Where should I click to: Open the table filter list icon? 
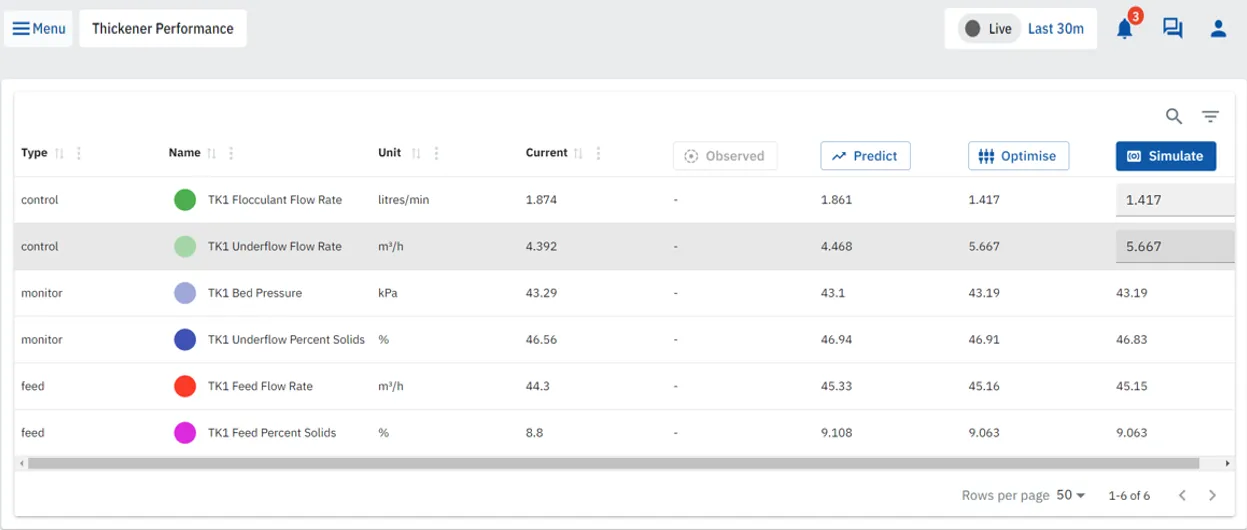pyautogui.click(x=1210, y=117)
